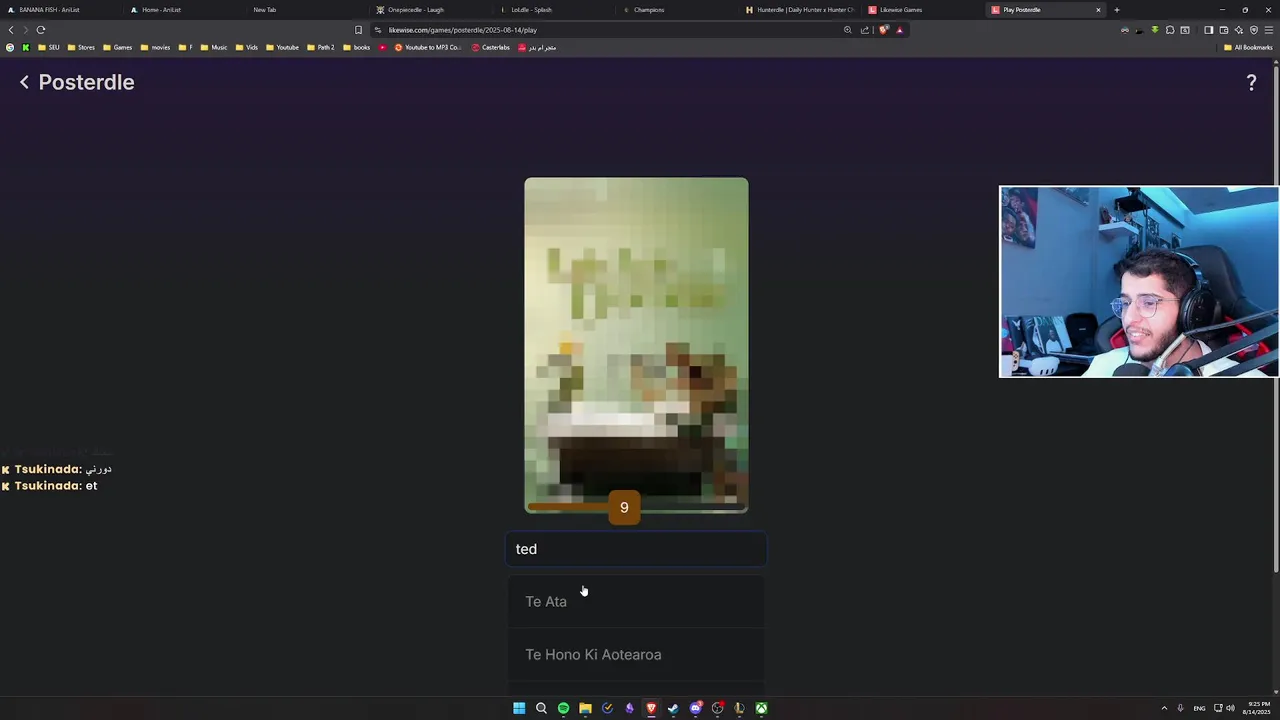Open the All Bookmarks folder
This screenshot has width=1280, height=720.
point(1248,47)
